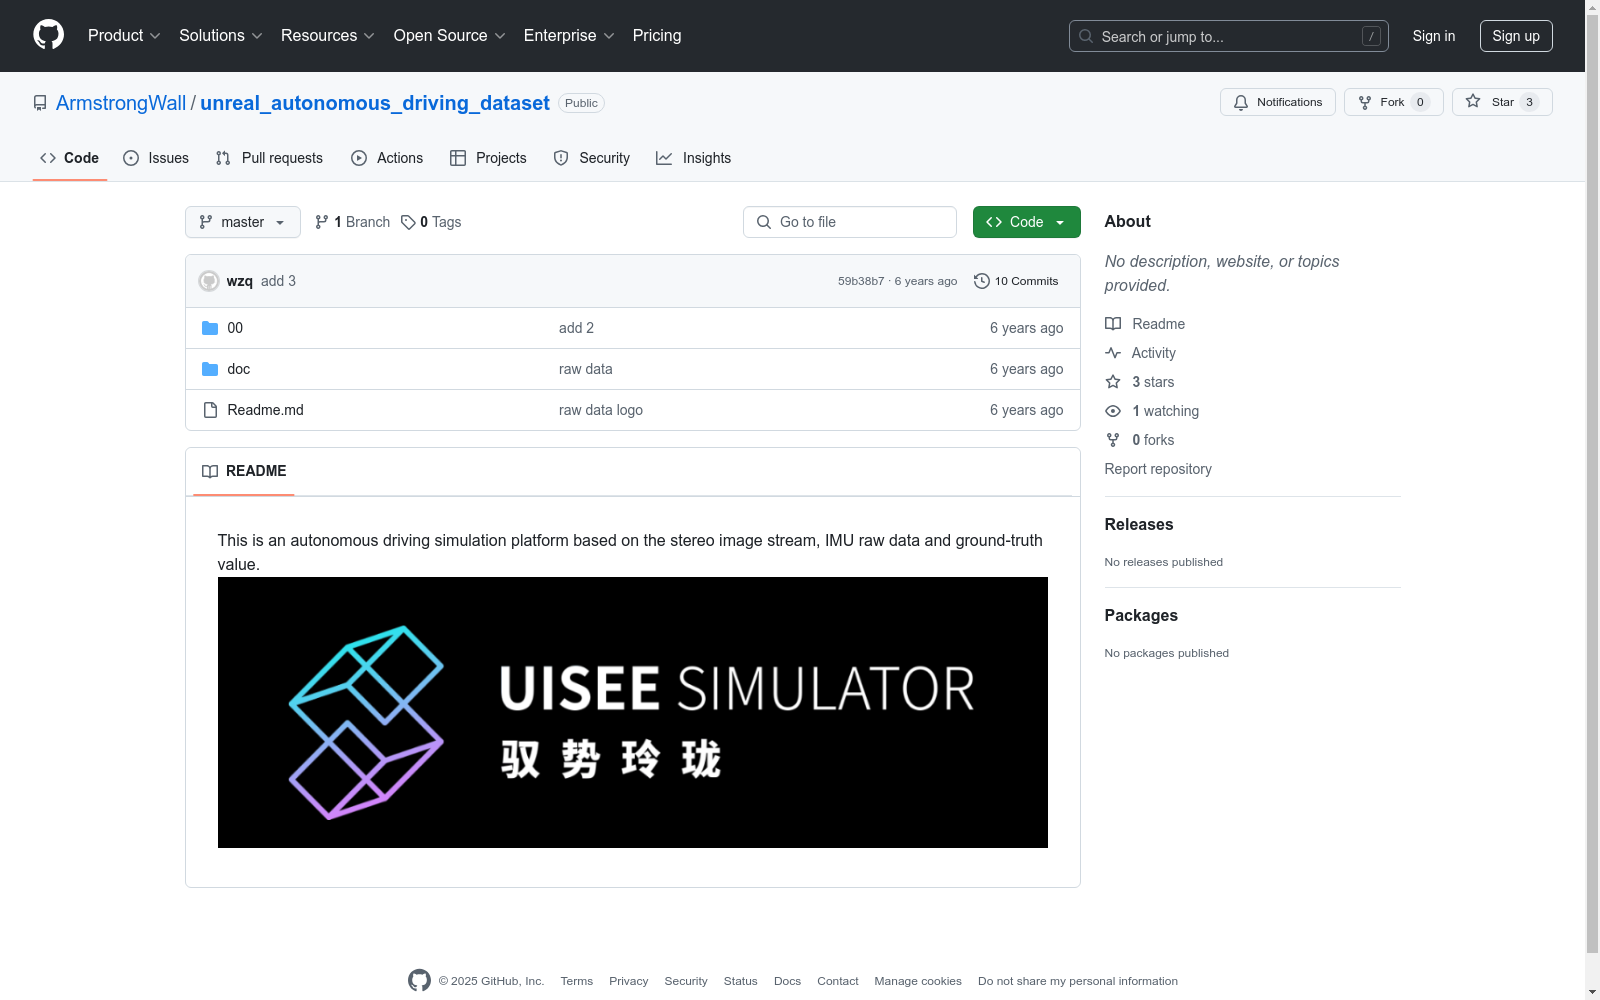View the 10 Commits history

pyautogui.click(x=1016, y=281)
